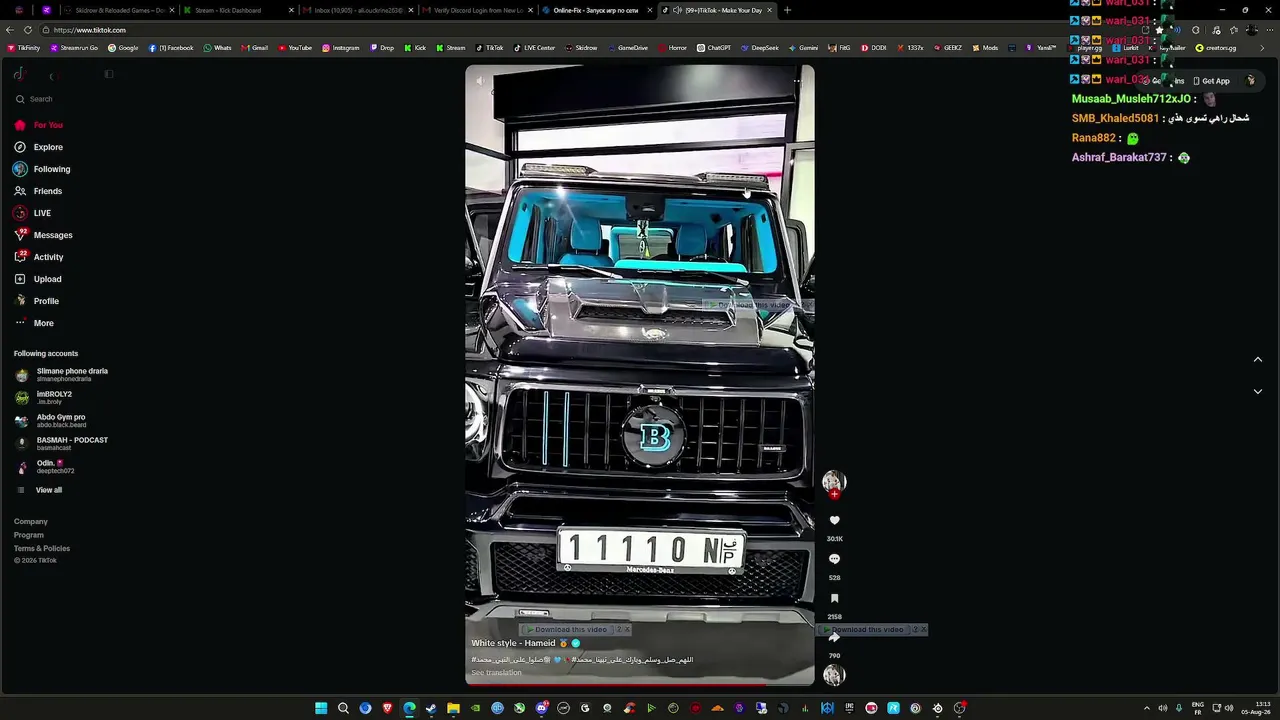Like the video with the heart icon
The width and height of the screenshot is (1280, 720).
pyautogui.click(x=834, y=520)
